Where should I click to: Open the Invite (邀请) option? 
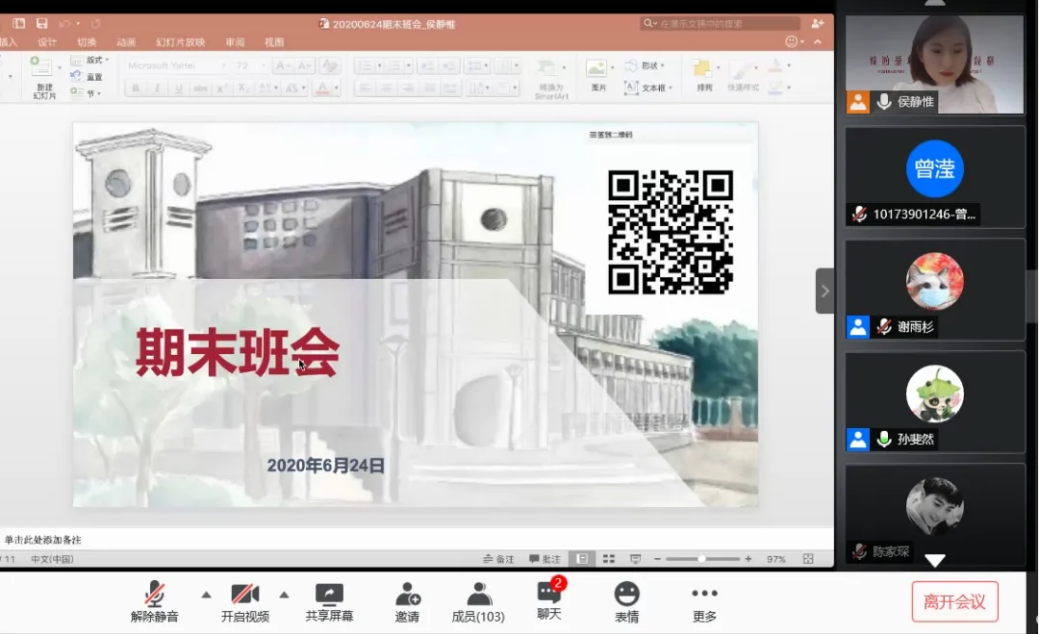pyautogui.click(x=408, y=602)
